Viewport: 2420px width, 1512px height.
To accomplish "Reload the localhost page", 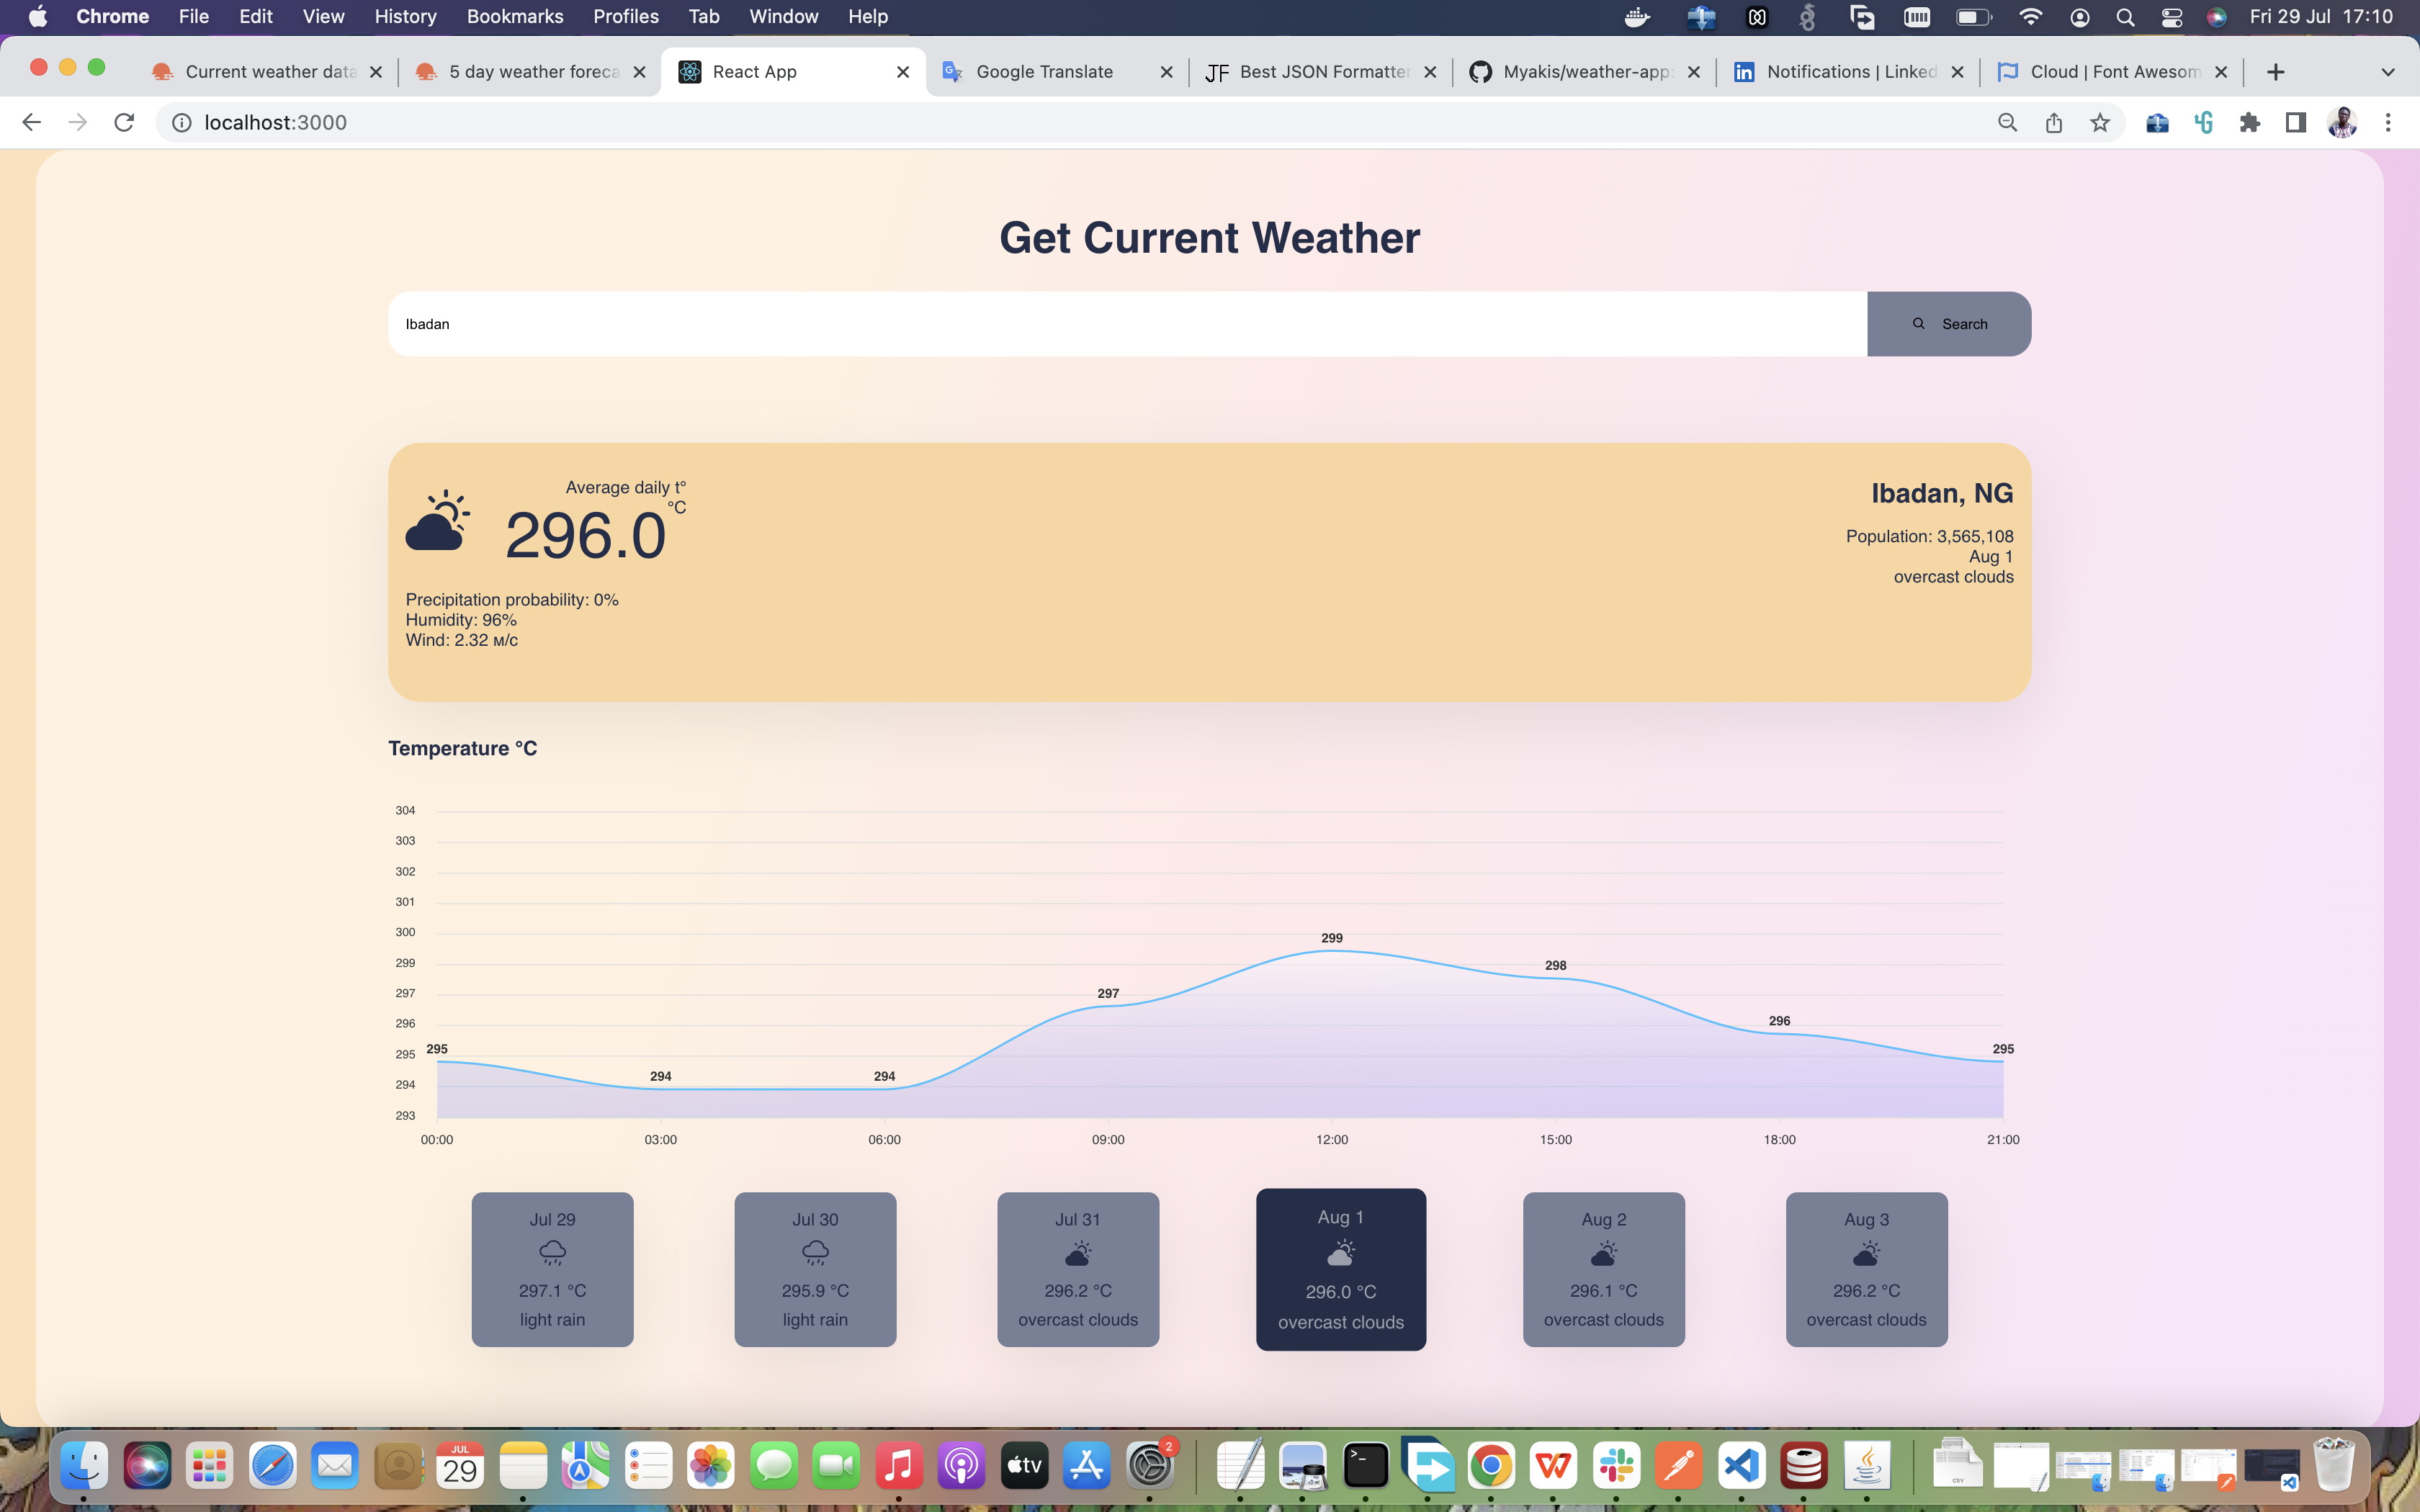I will (x=124, y=122).
